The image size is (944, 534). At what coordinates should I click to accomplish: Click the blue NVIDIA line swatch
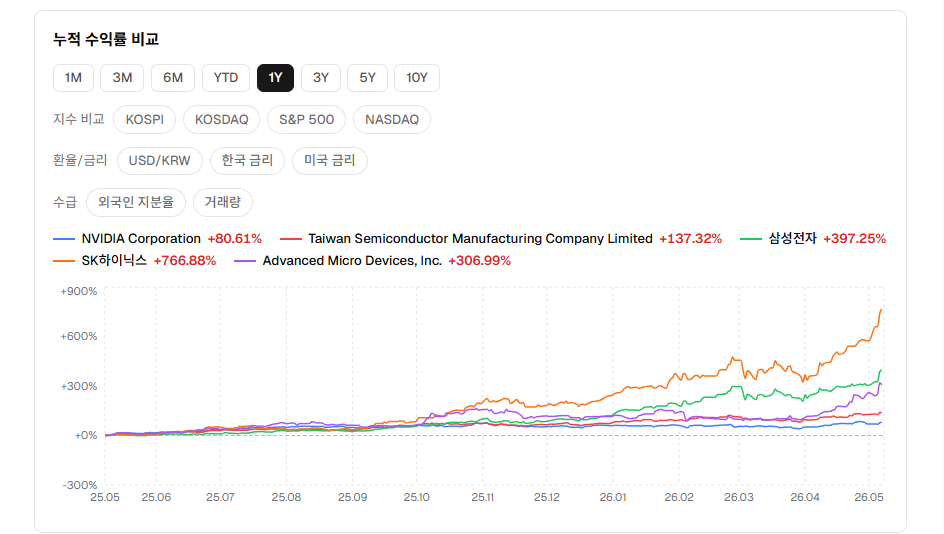coord(64,240)
